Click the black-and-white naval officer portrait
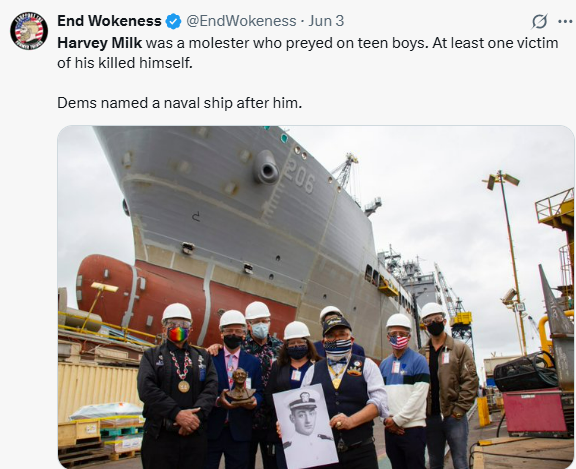576x469 pixels. [x=306, y=426]
